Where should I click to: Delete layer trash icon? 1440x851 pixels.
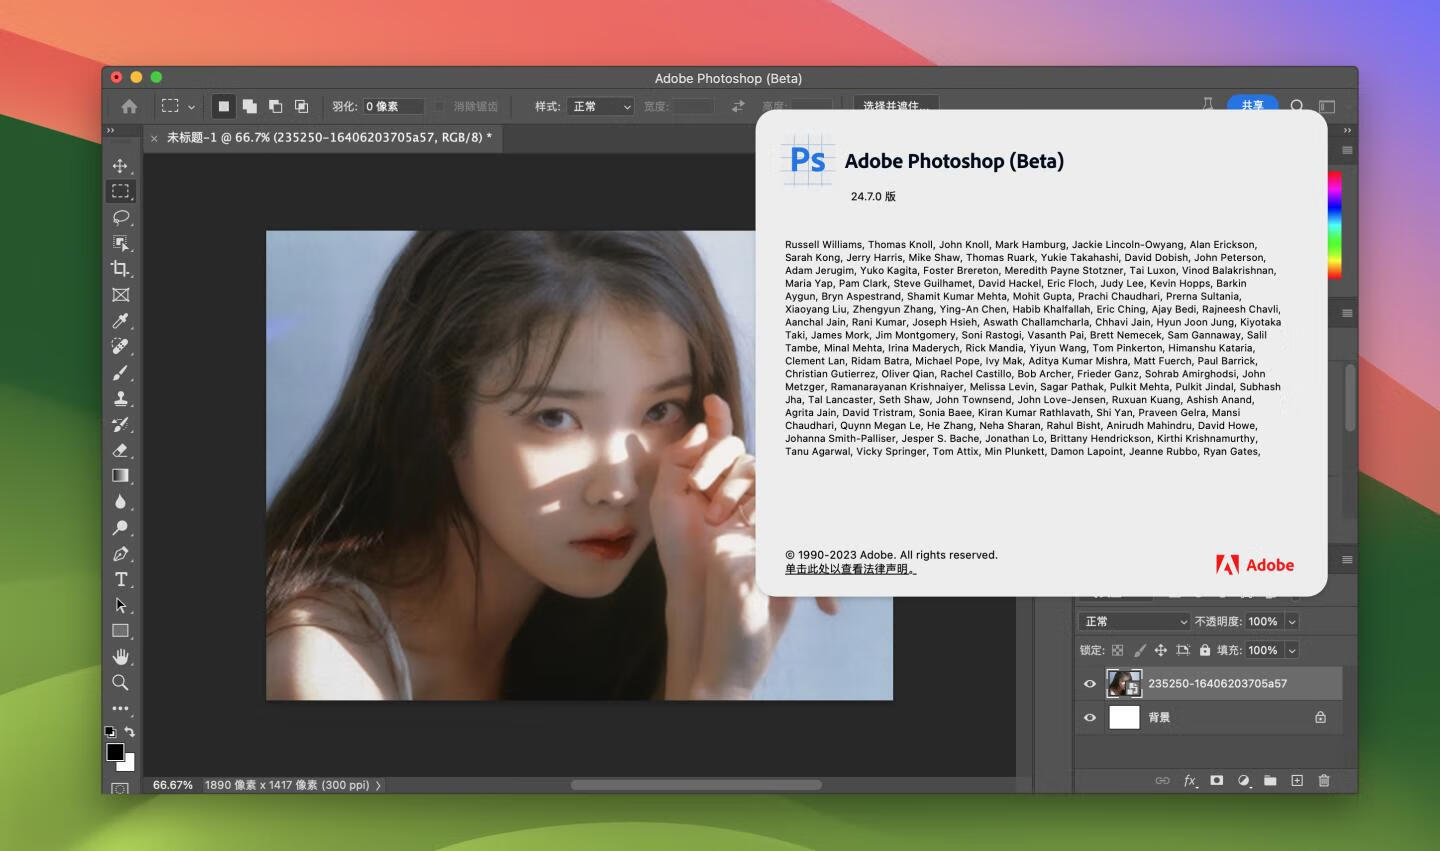[x=1324, y=781]
